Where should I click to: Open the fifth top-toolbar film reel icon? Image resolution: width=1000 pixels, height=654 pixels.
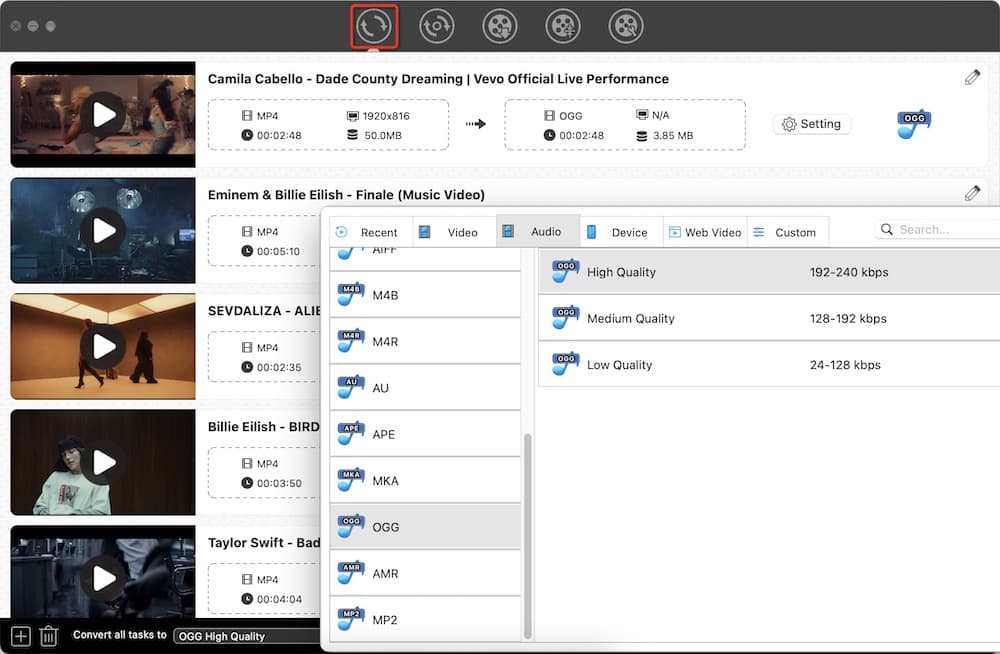coord(626,26)
